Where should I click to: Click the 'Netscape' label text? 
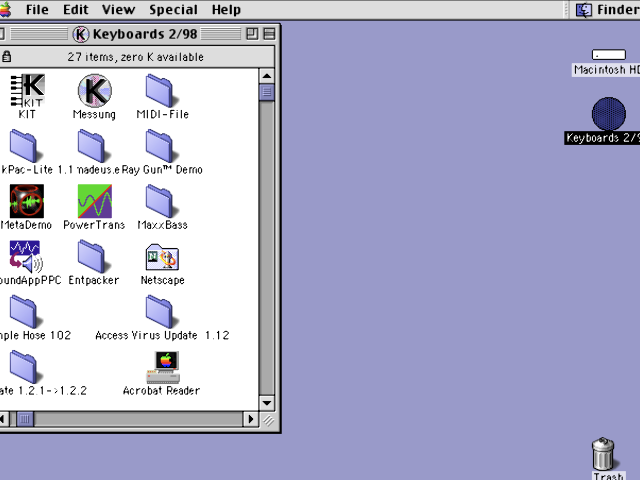click(162, 280)
